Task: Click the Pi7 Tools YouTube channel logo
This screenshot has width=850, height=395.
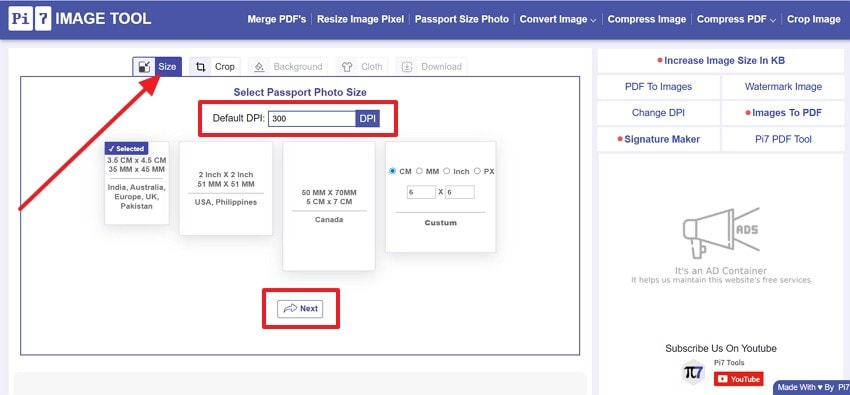Action: click(693, 372)
